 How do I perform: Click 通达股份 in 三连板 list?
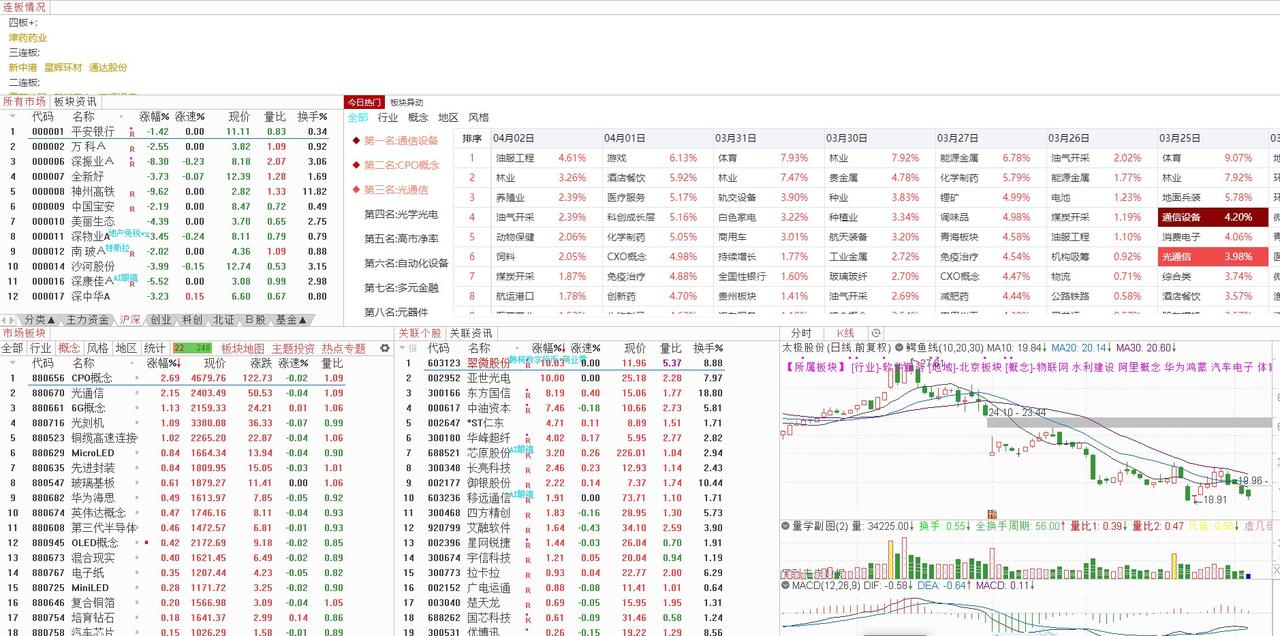coord(108,67)
